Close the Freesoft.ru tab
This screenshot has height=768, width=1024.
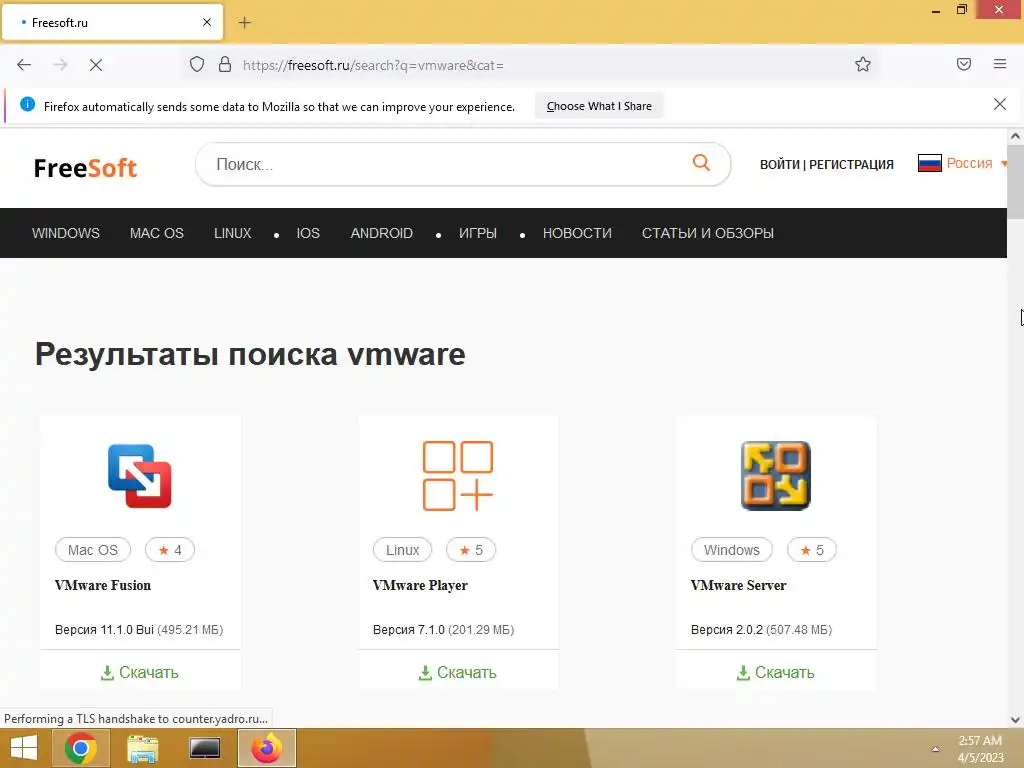(207, 22)
